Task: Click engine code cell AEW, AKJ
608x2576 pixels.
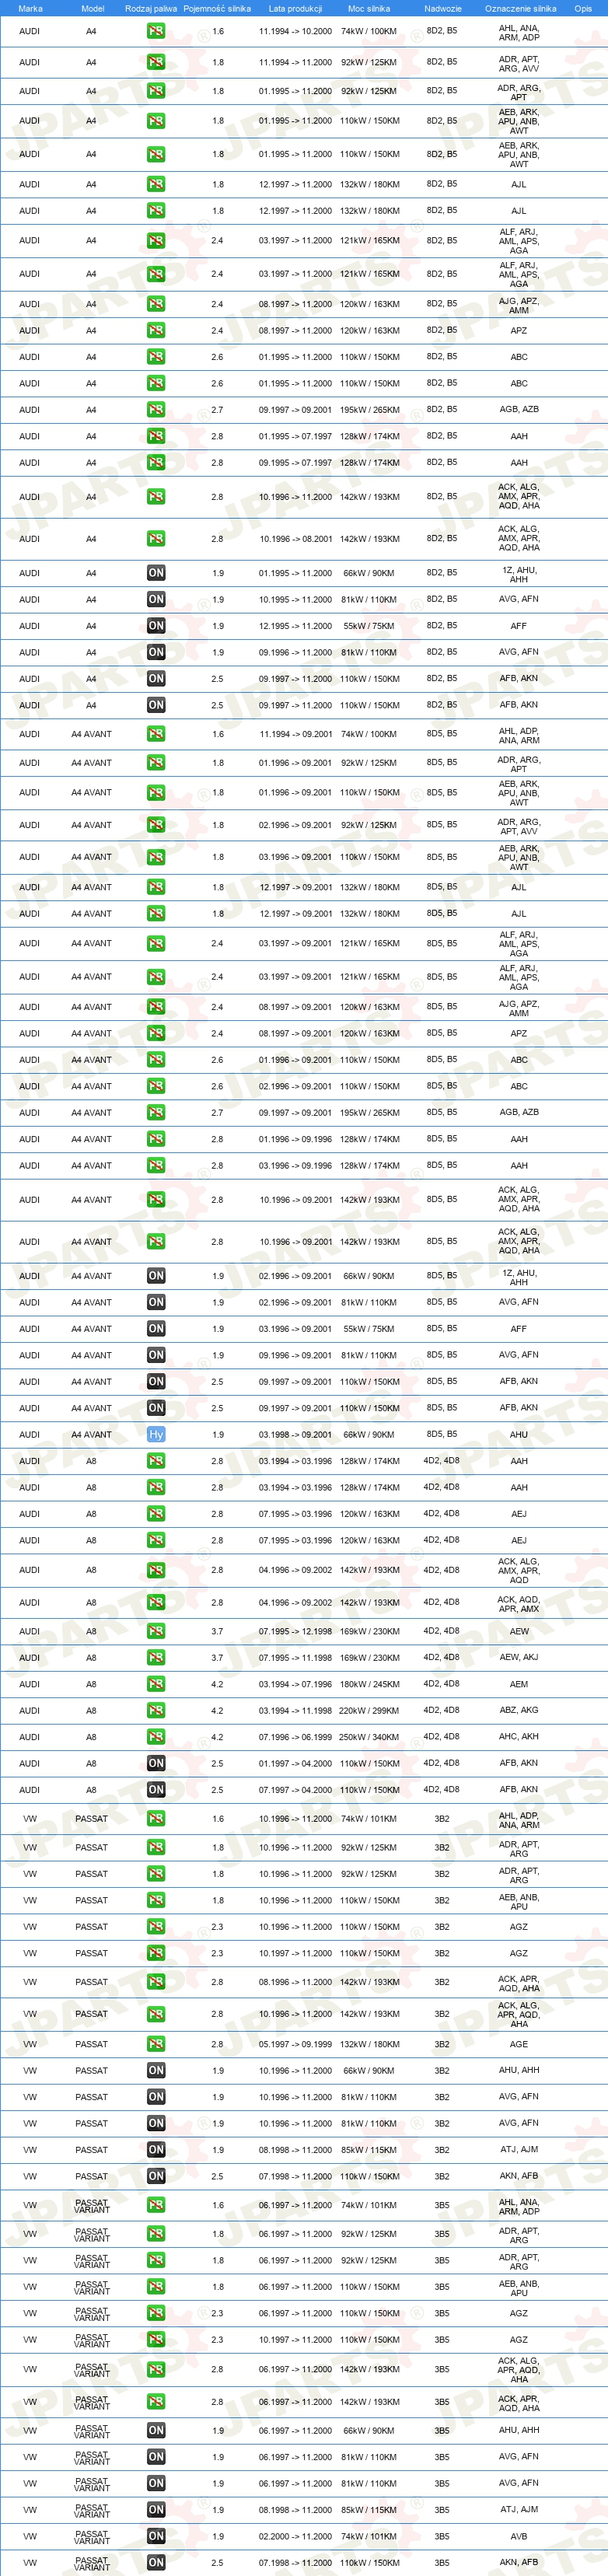Action: [x=519, y=1657]
